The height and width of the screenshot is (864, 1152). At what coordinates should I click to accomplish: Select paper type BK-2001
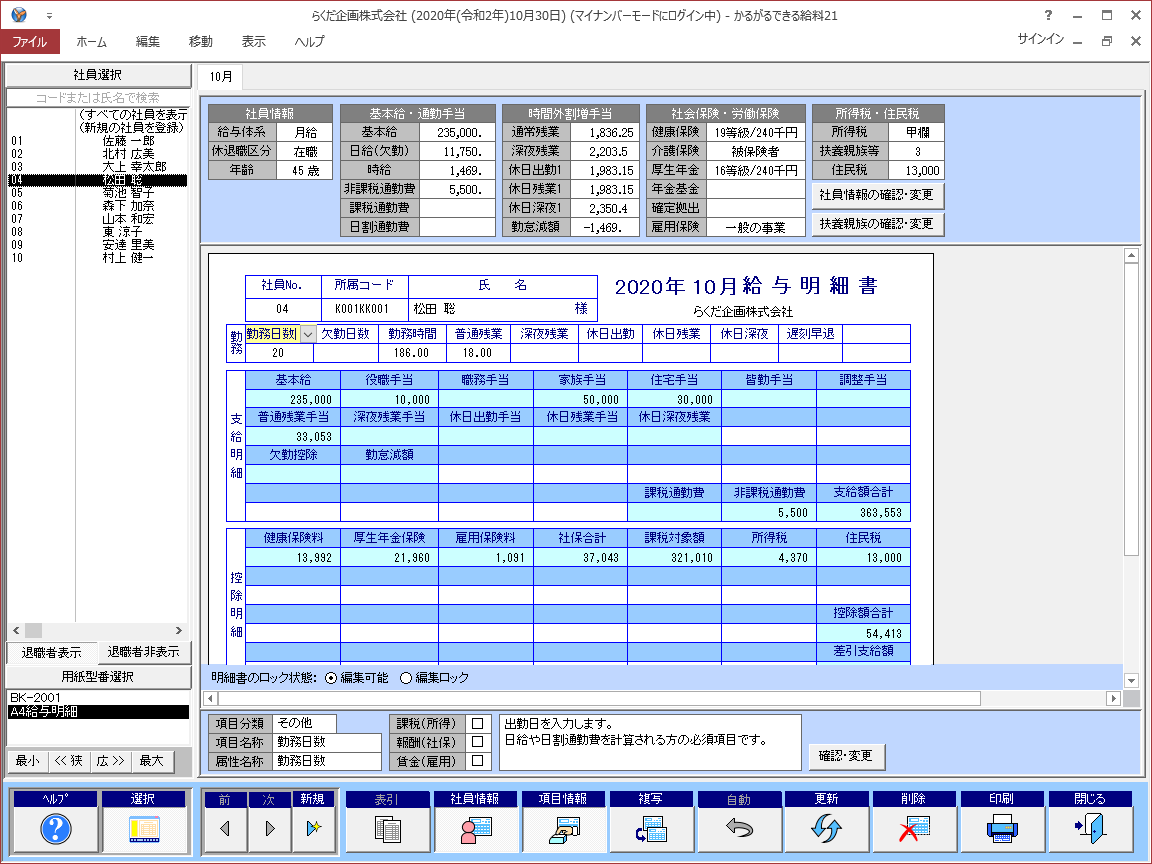pos(98,698)
